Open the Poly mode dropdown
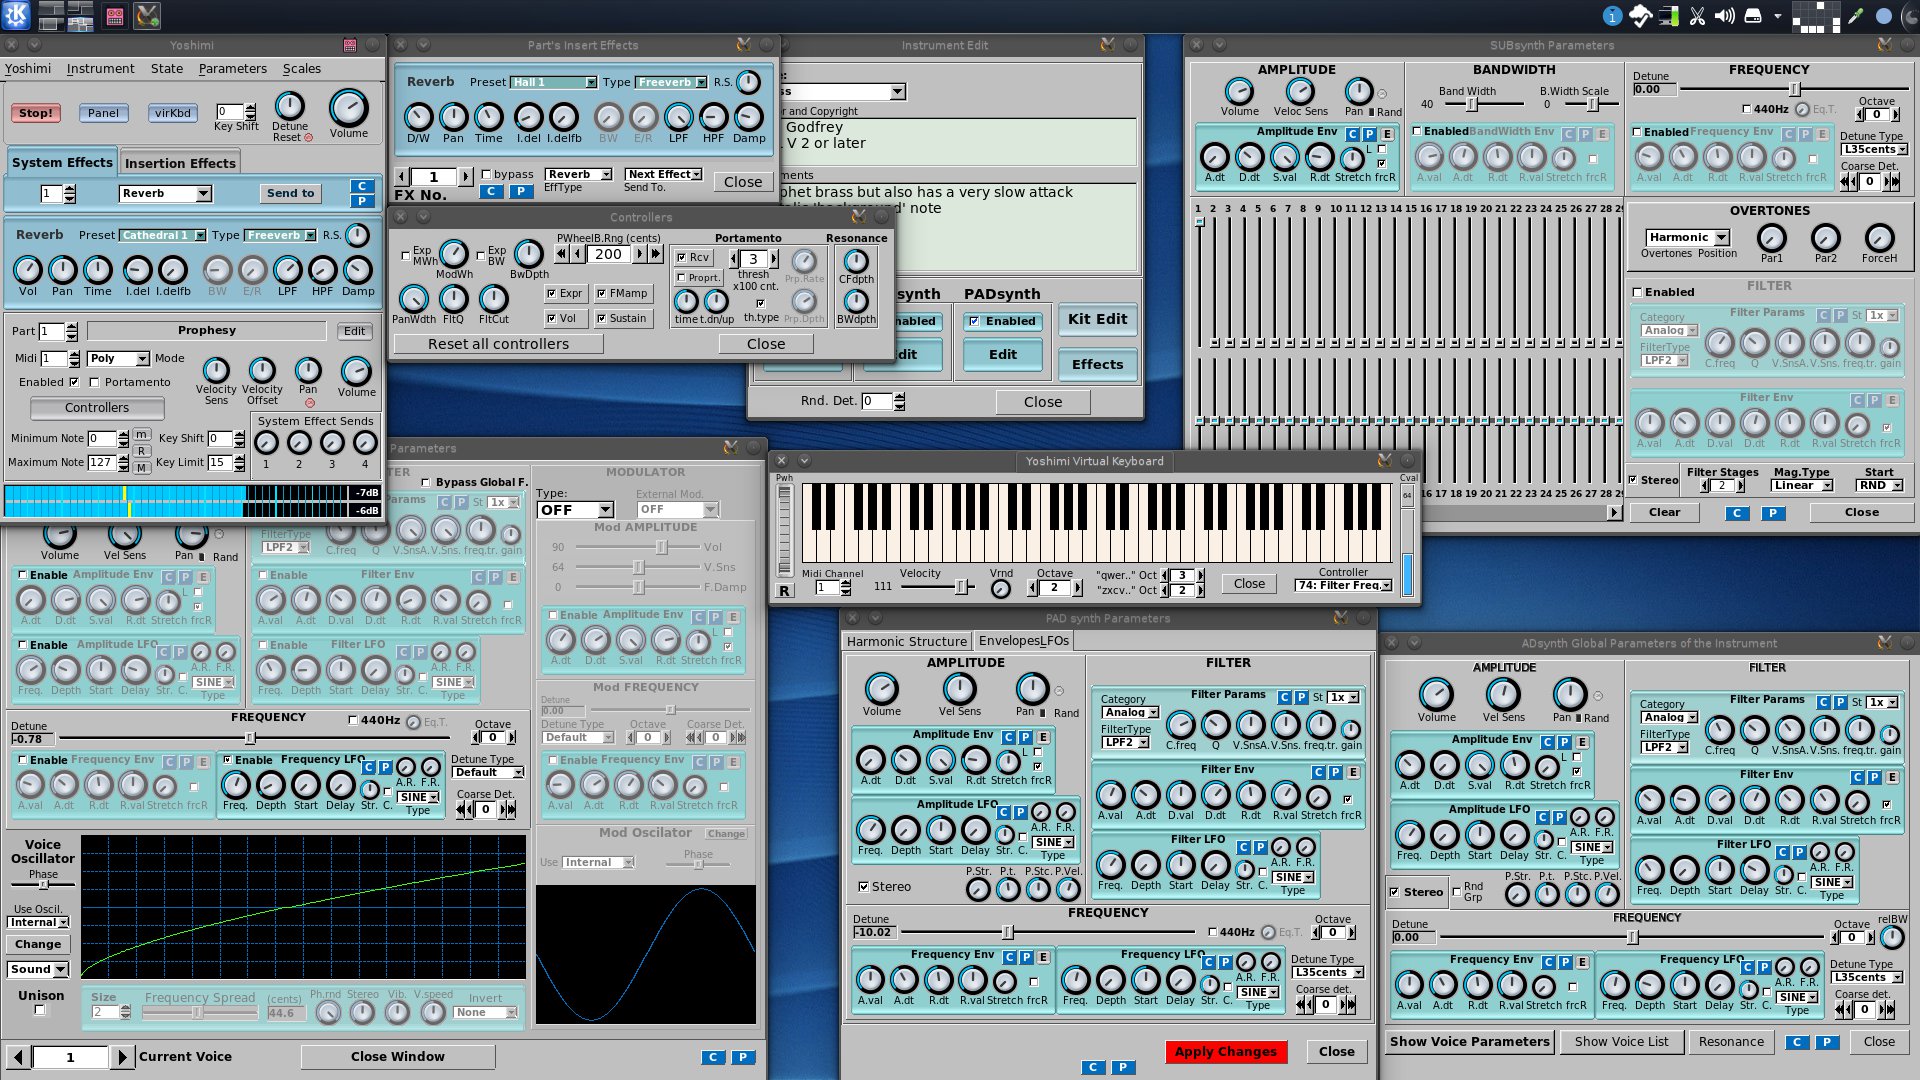The width and height of the screenshot is (1920, 1080). pyautogui.click(x=119, y=358)
